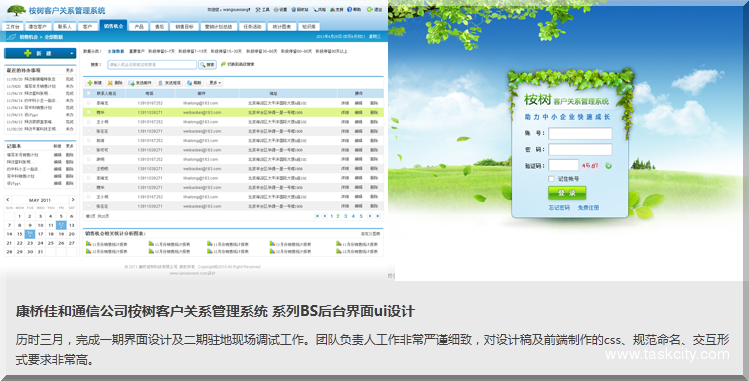This screenshot has width=749, height=381.
Task: Filter by 全部数据 category link
Action: (116, 51)
